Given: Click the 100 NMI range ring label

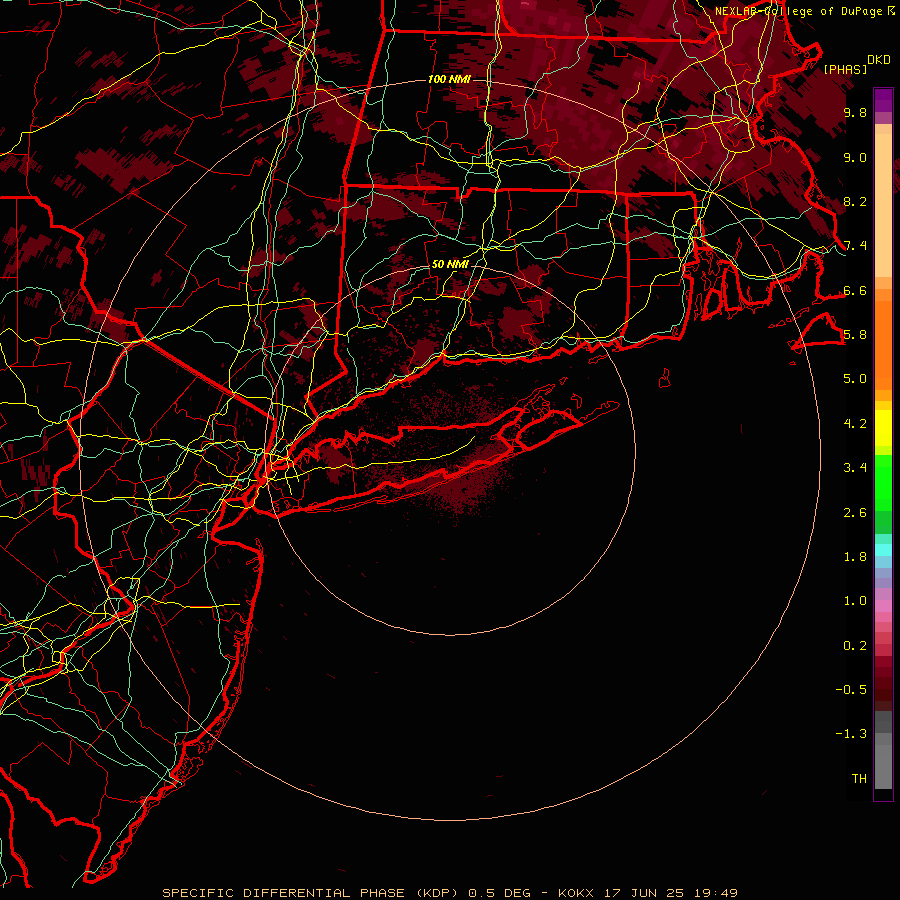Looking at the screenshot, I should (449, 79).
